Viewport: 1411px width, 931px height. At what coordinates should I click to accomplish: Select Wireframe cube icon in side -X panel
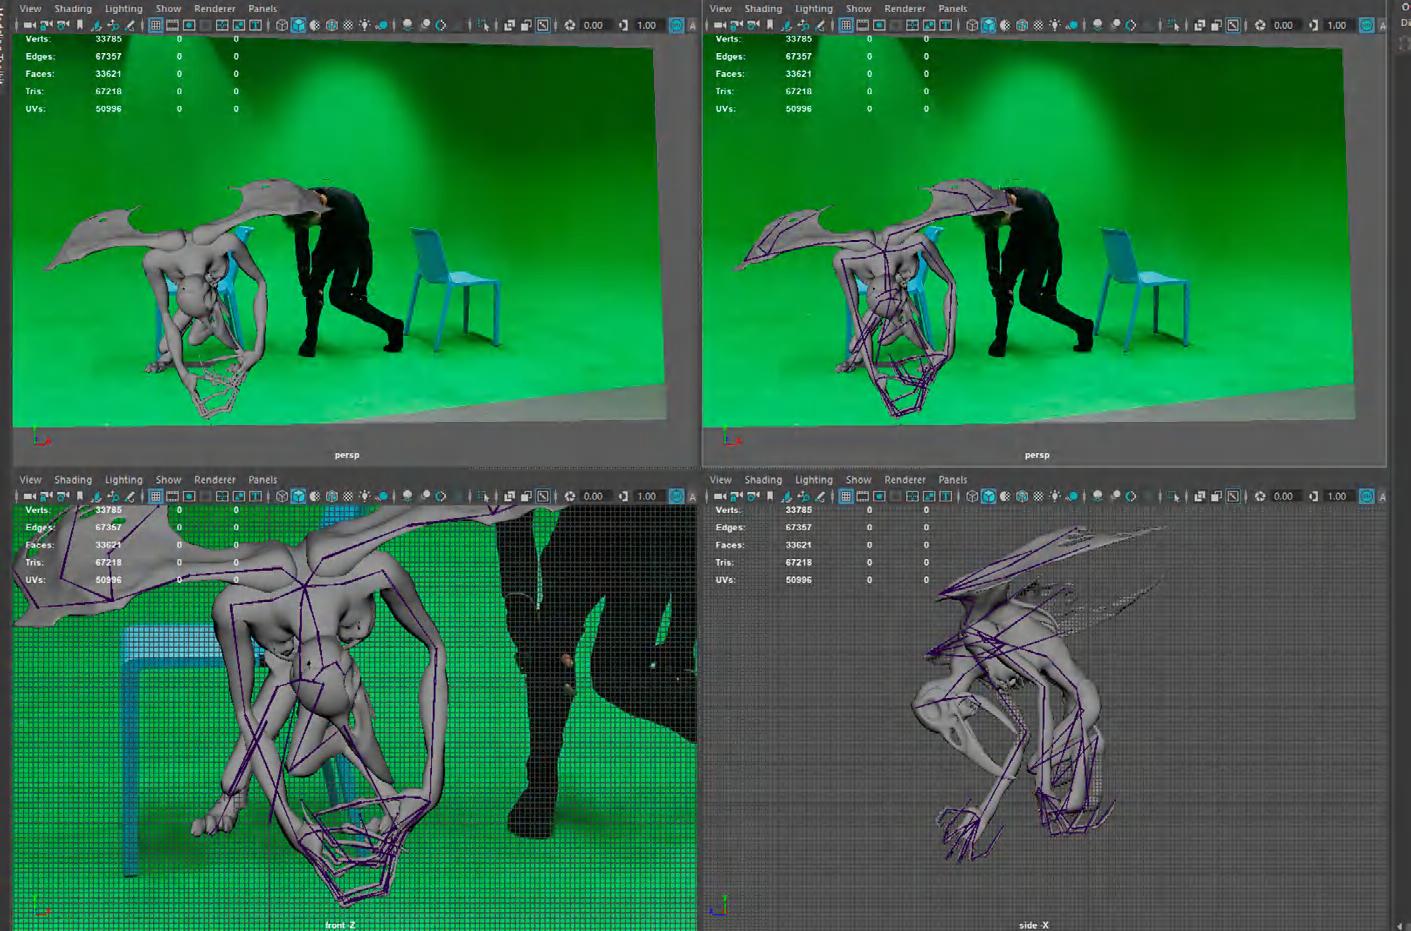(x=972, y=496)
